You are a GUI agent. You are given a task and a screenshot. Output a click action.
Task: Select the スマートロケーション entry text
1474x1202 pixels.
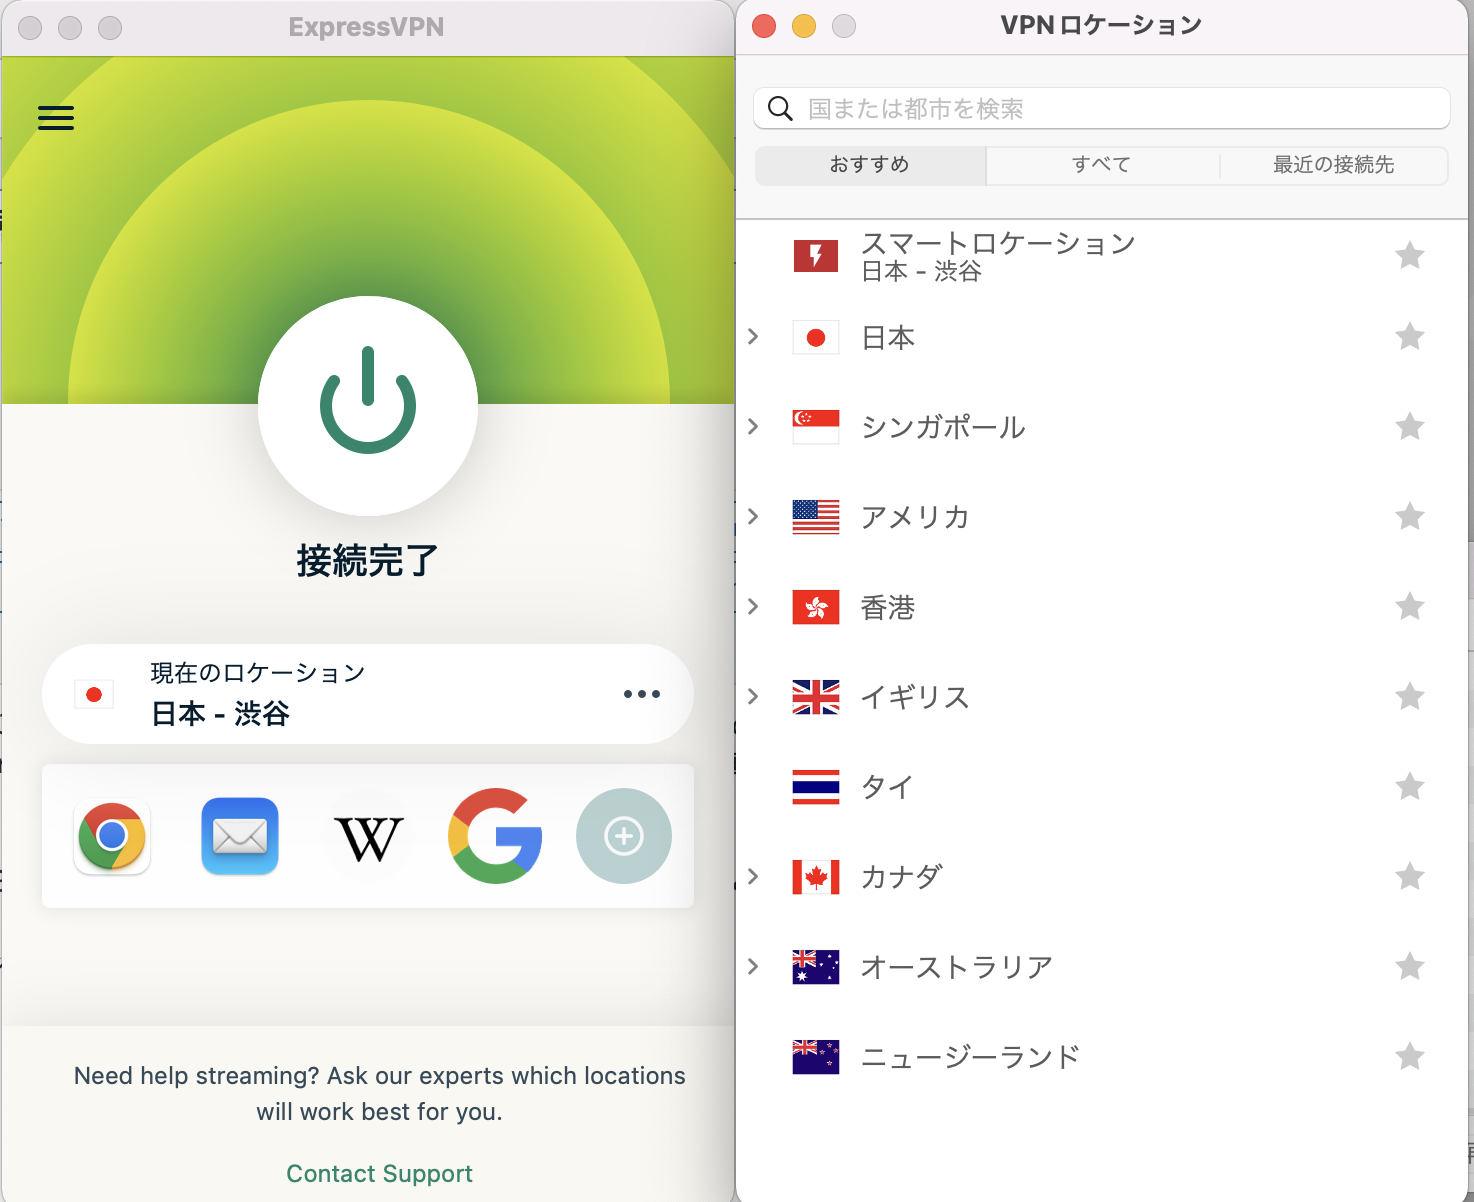click(x=998, y=243)
